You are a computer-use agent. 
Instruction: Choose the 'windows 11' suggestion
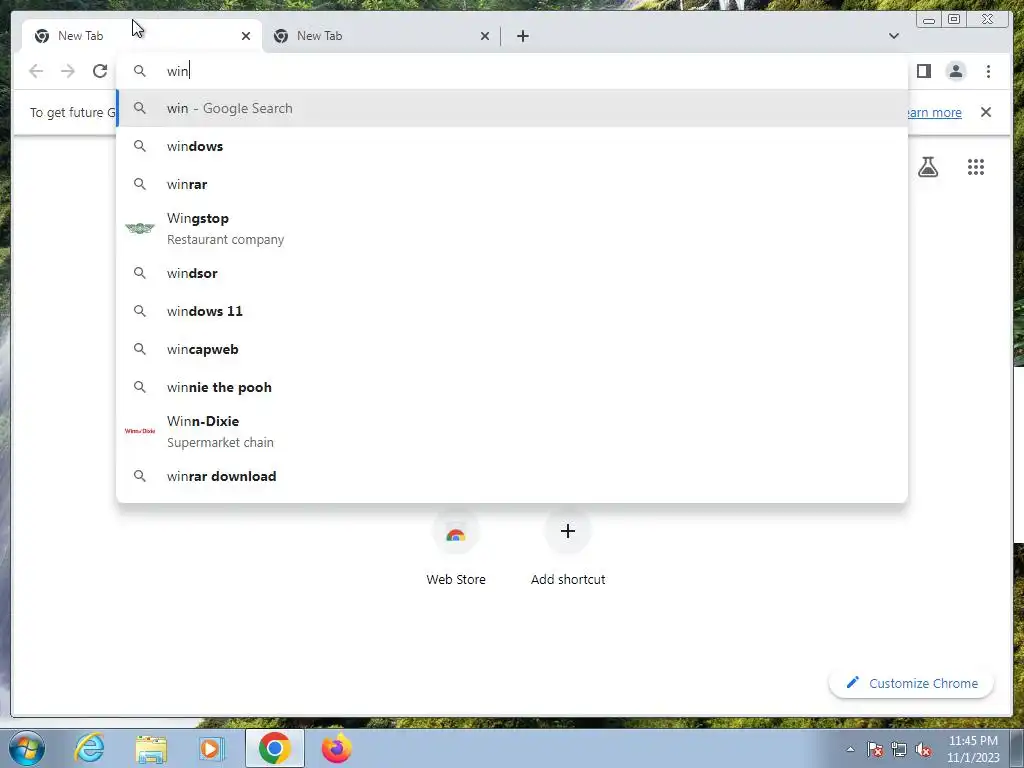pos(512,311)
